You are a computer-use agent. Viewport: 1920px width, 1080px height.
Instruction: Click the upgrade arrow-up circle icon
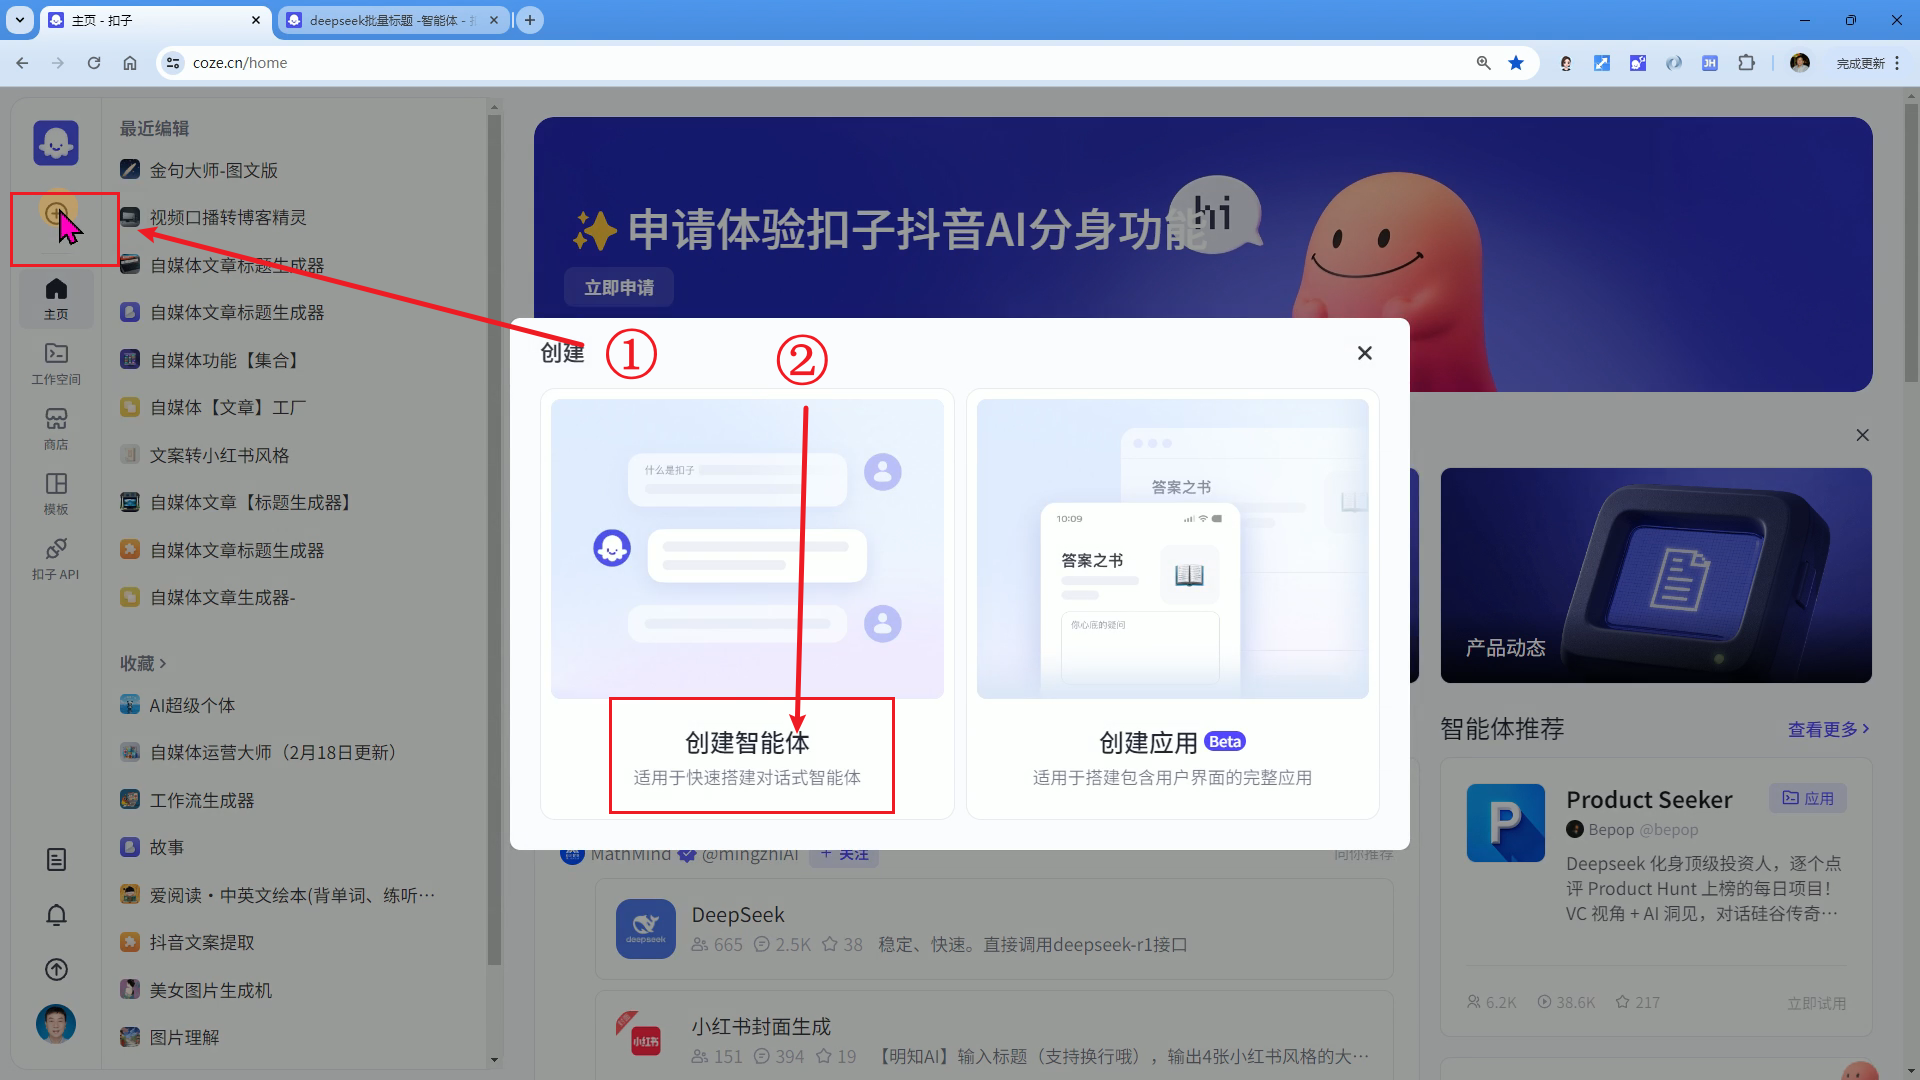pos(56,970)
